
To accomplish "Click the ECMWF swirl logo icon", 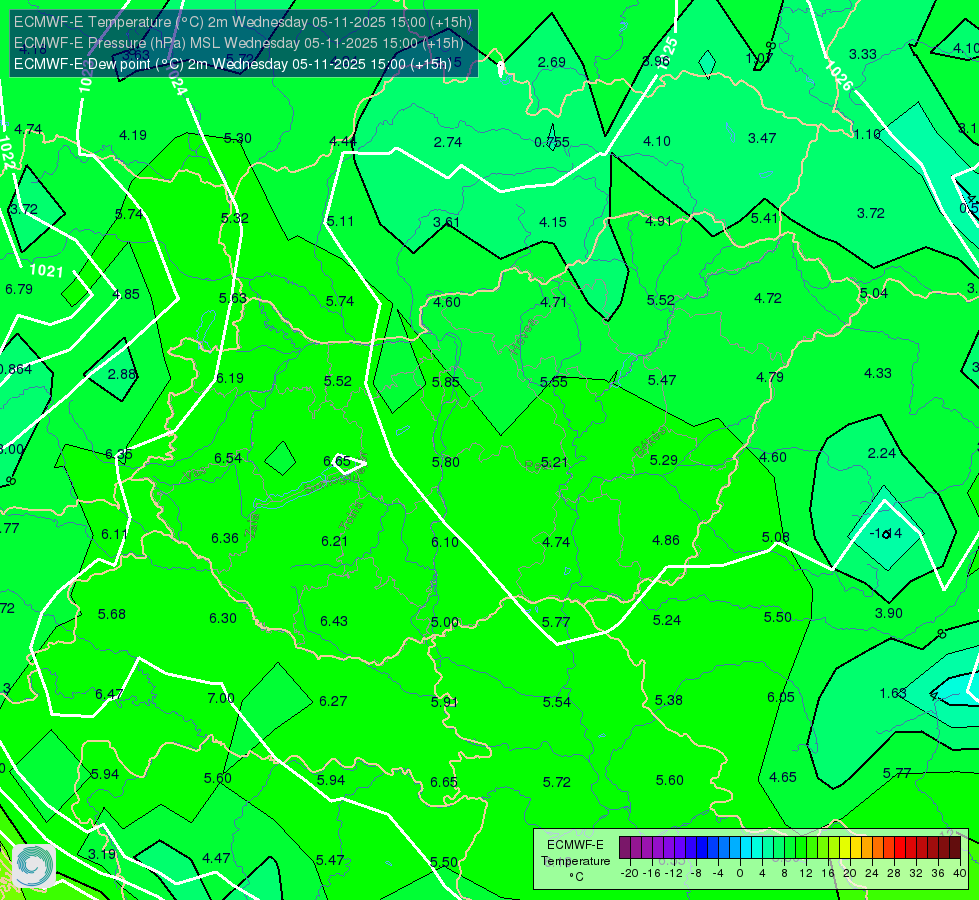I will pos(34,866).
